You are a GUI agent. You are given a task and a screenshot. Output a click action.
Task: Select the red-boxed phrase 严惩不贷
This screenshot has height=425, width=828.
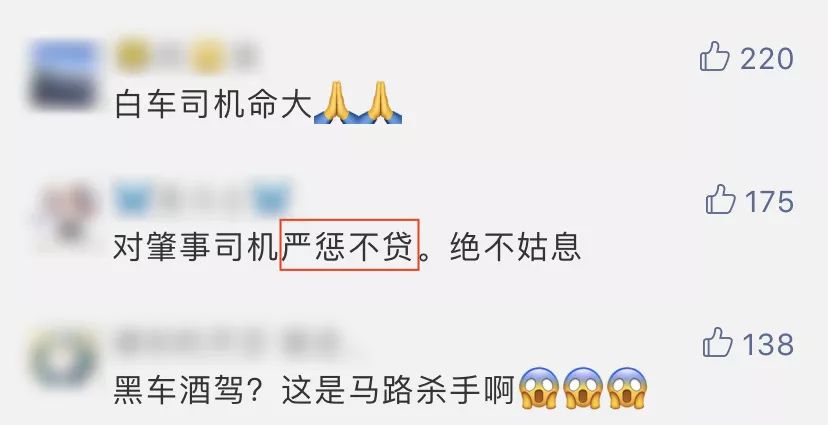(x=349, y=245)
